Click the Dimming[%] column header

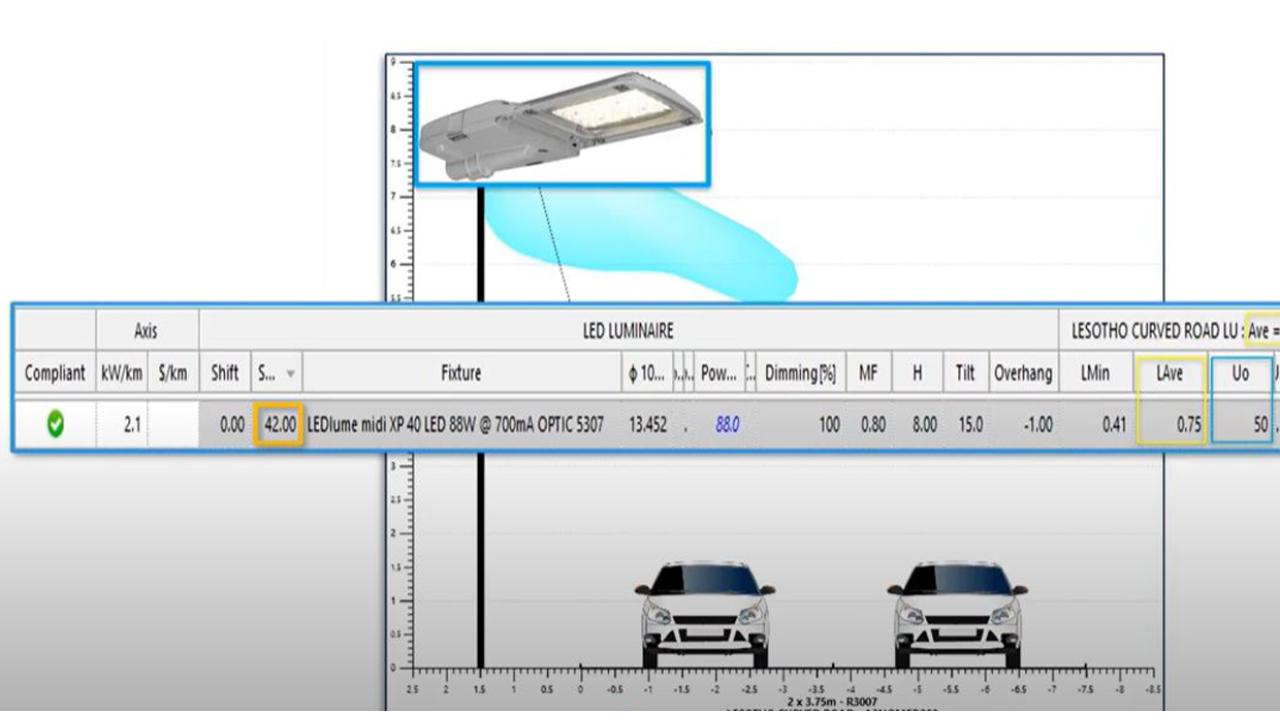[800, 373]
